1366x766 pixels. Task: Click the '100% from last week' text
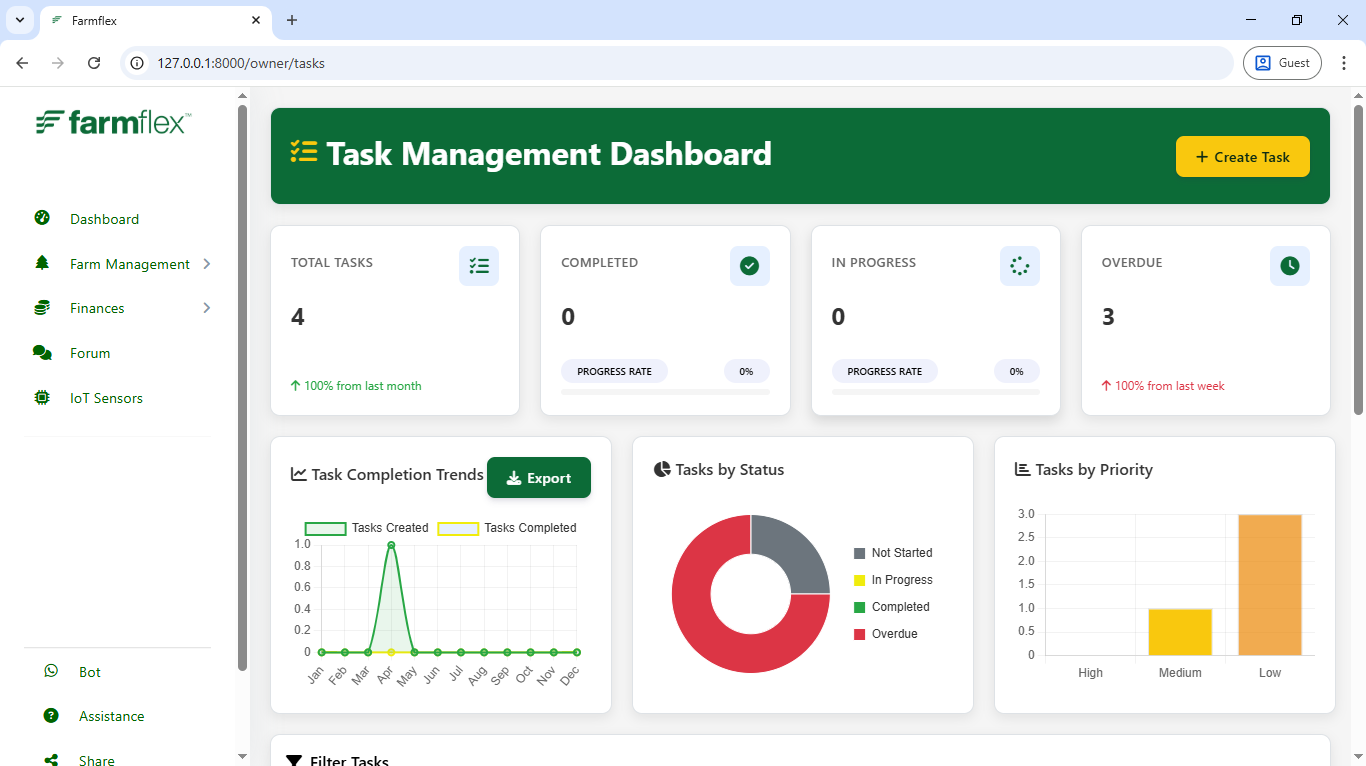tap(1170, 386)
